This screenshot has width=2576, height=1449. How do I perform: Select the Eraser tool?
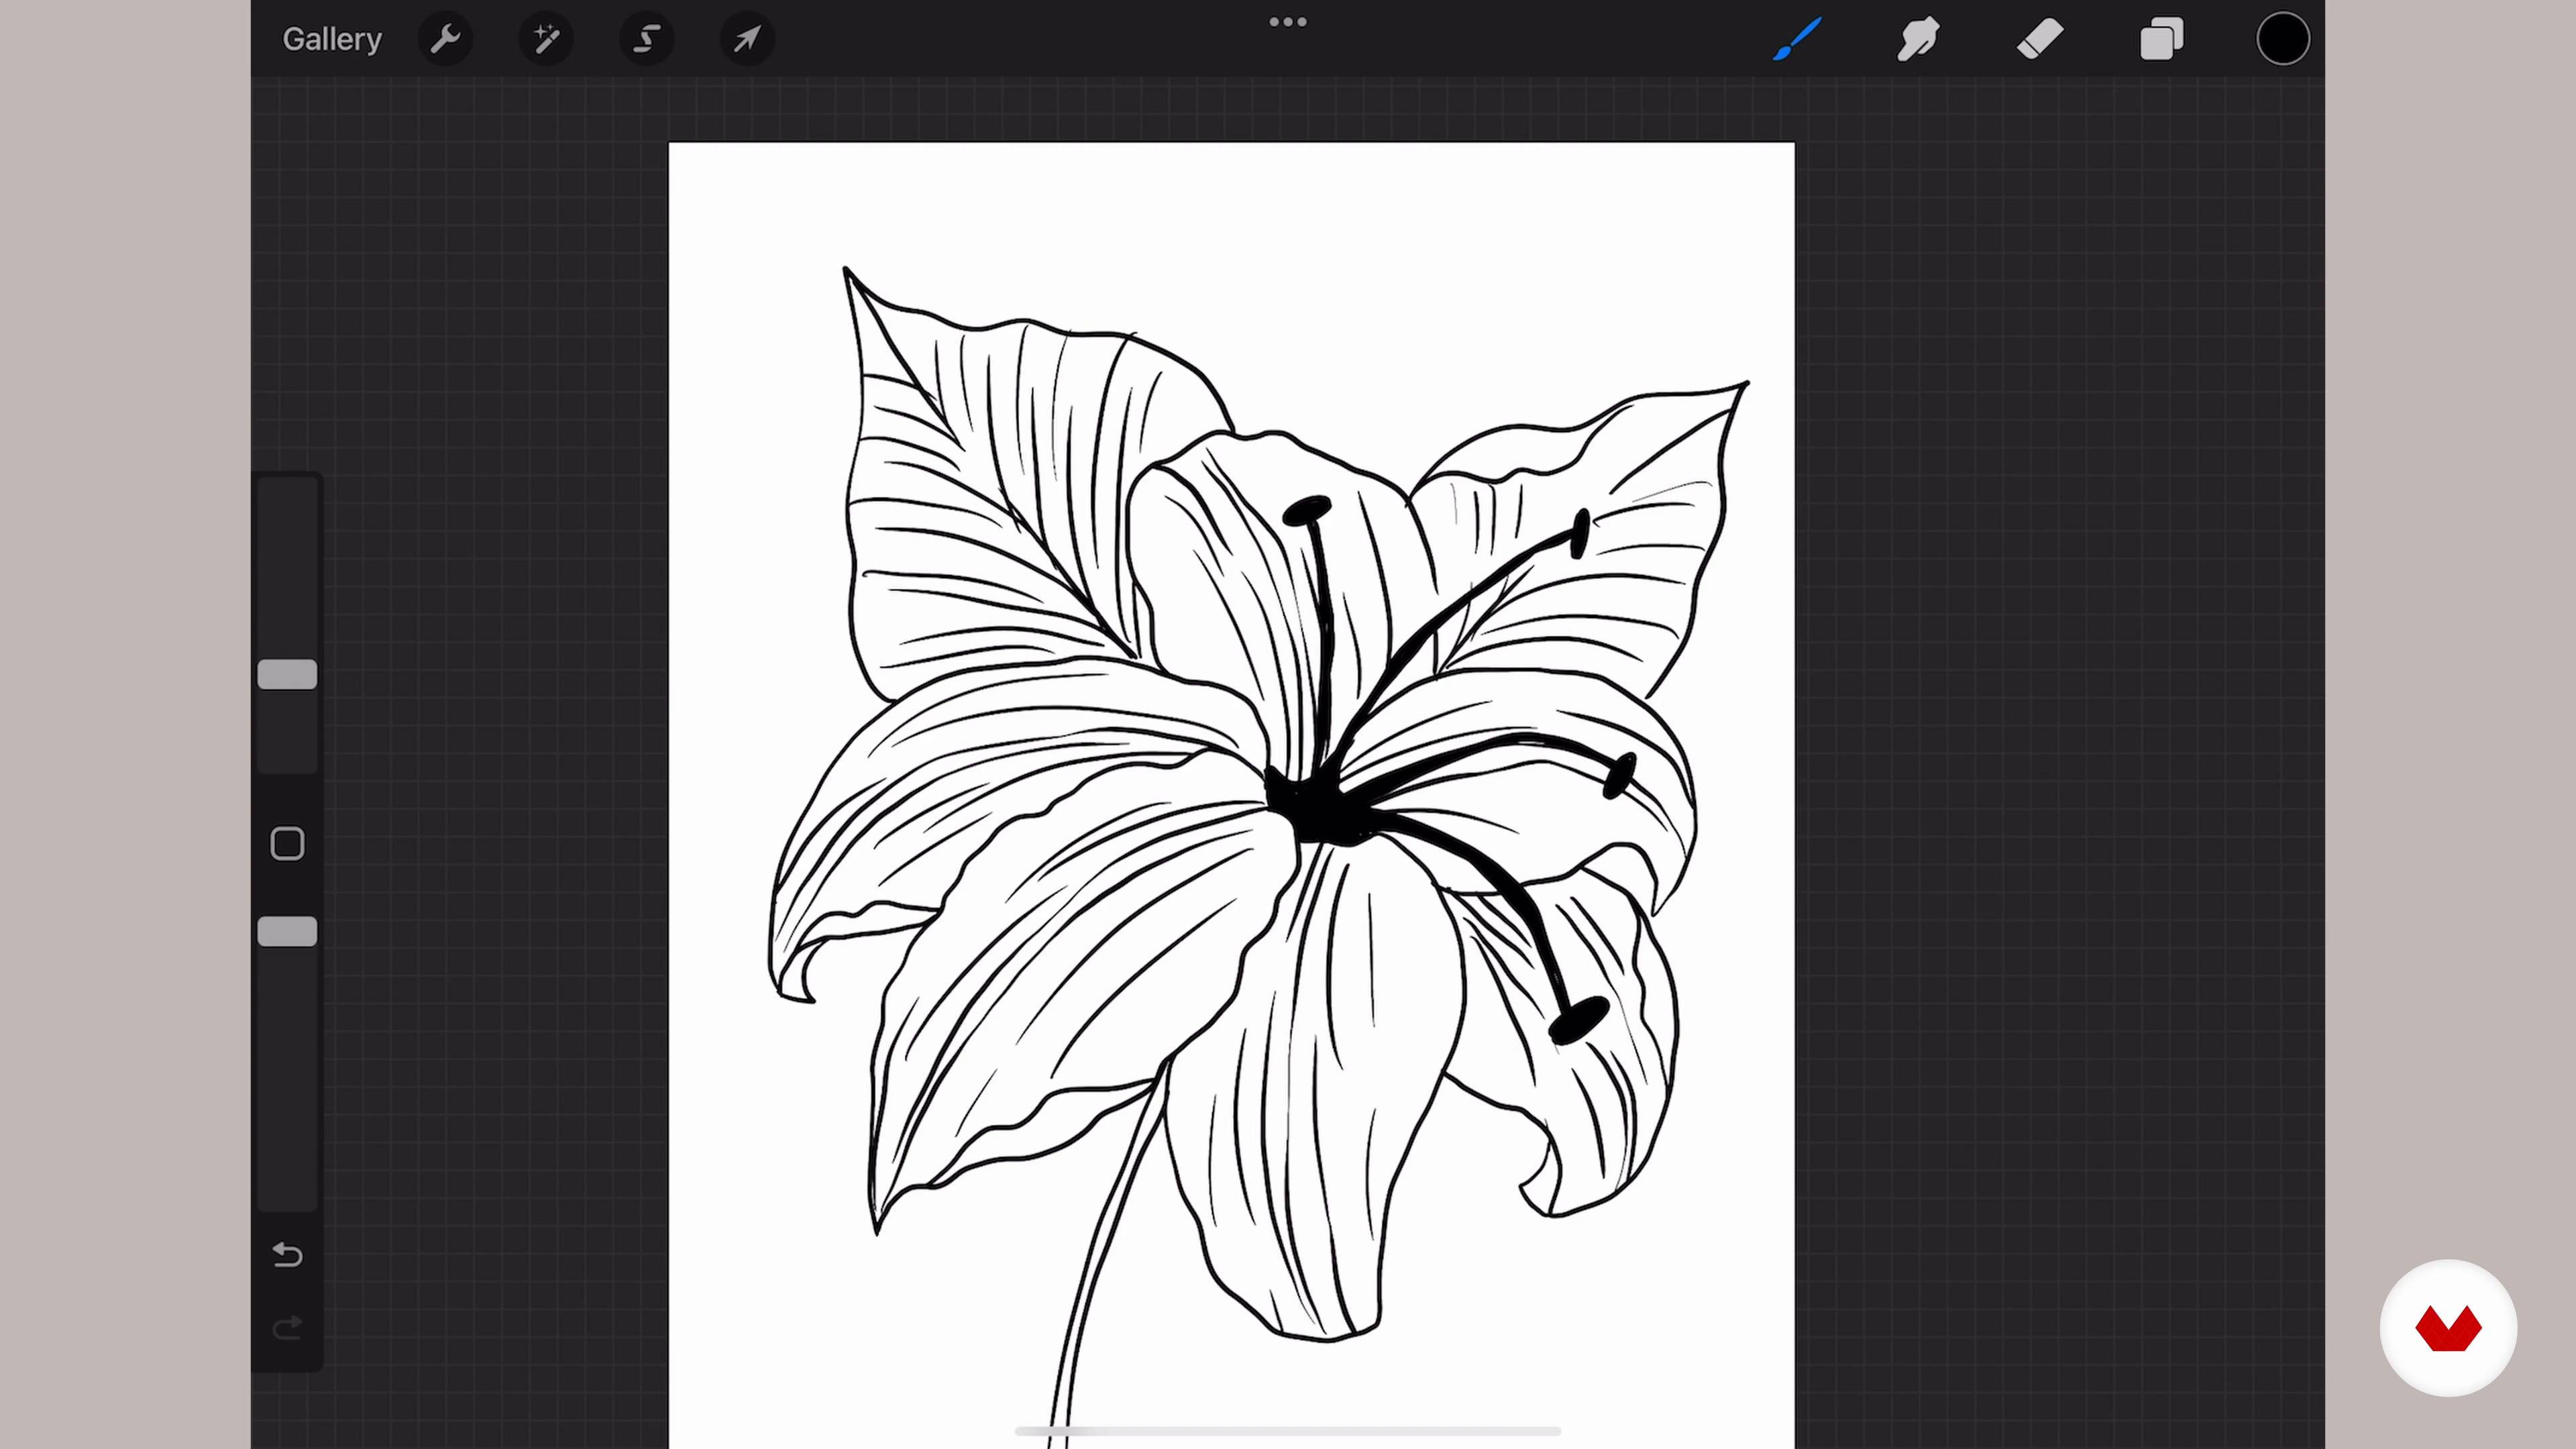[x=2040, y=39]
